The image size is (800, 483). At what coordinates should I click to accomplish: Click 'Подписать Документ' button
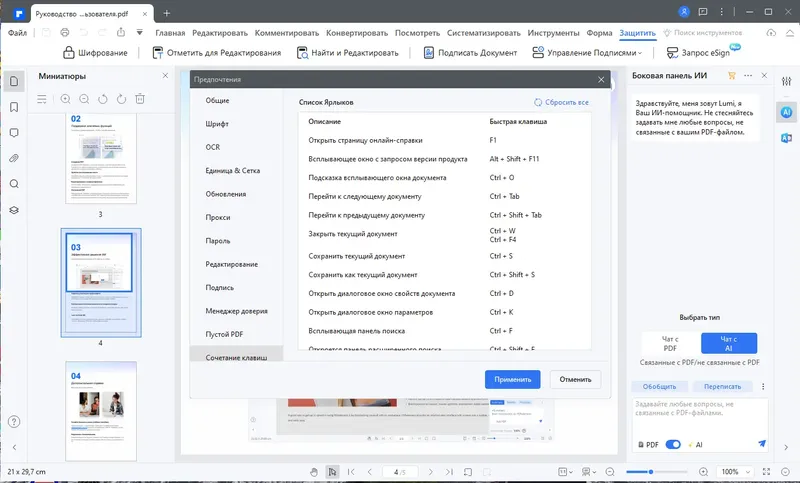(x=470, y=53)
